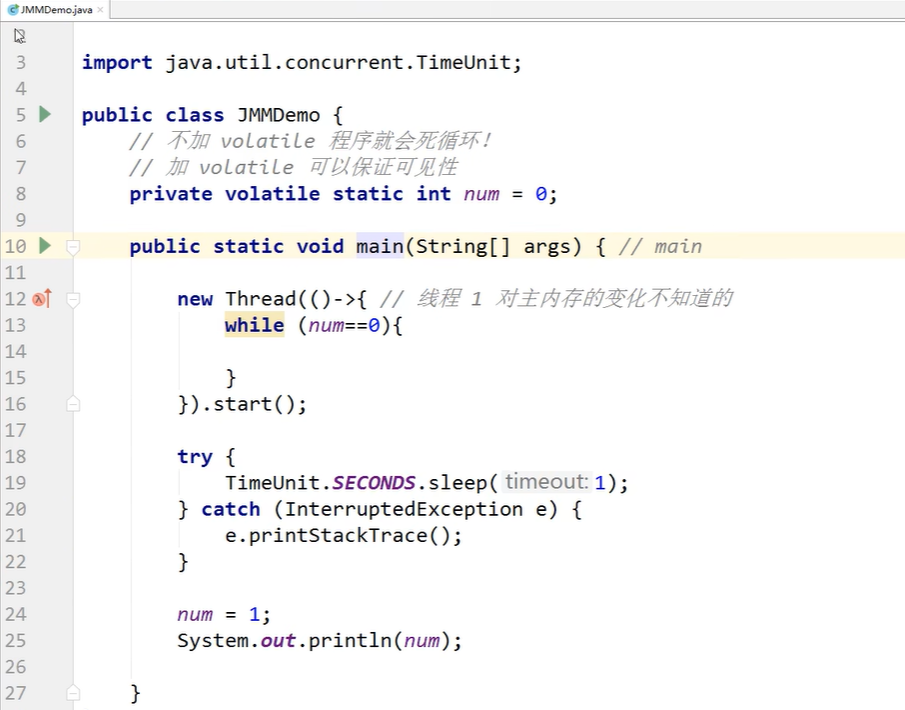Switch to the JMMDemo.java editor tab
905x710 pixels.
pyautogui.click(x=54, y=10)
